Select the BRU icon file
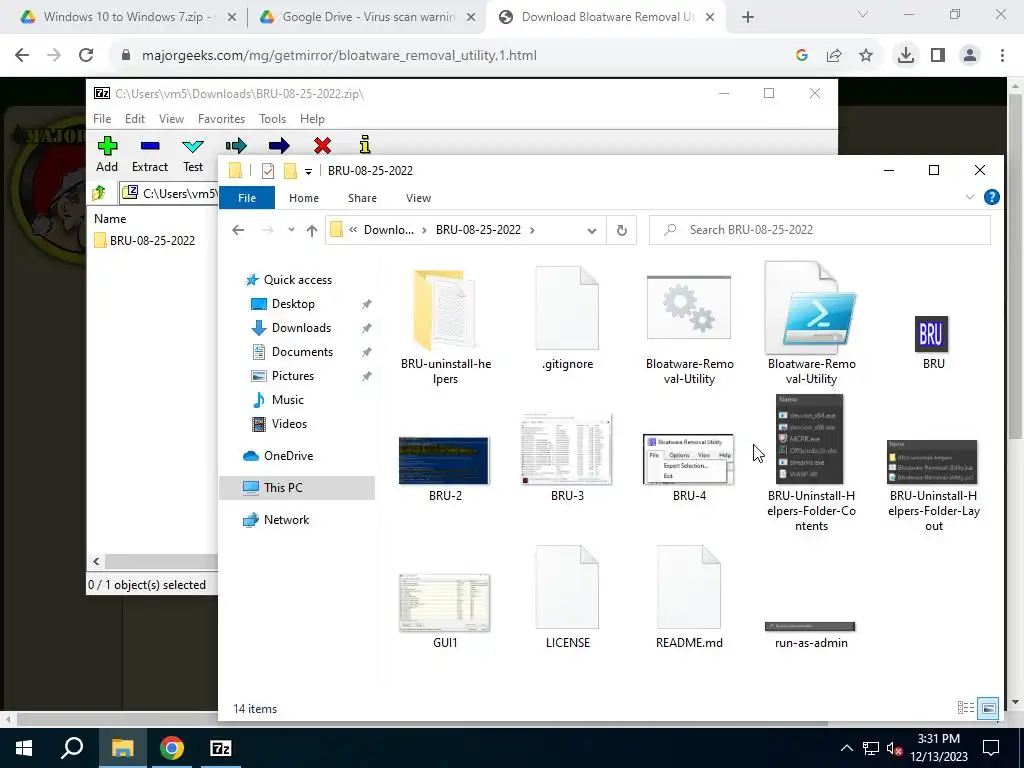 tap(933, 344)
